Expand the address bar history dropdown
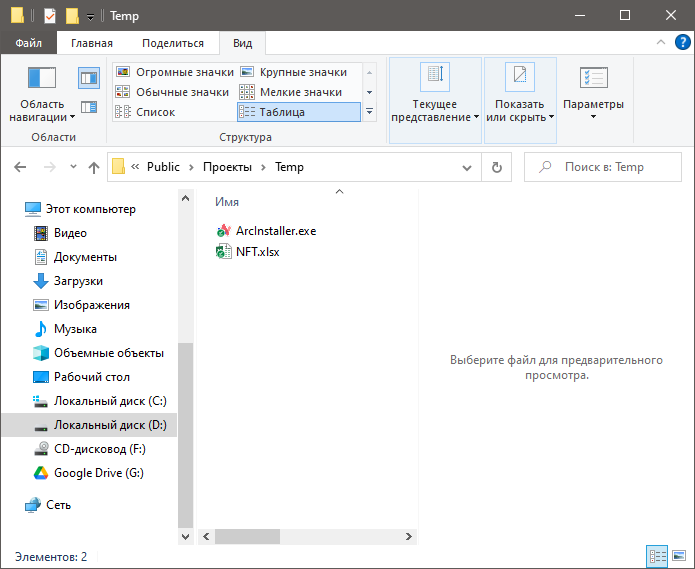 pos(467,168)
